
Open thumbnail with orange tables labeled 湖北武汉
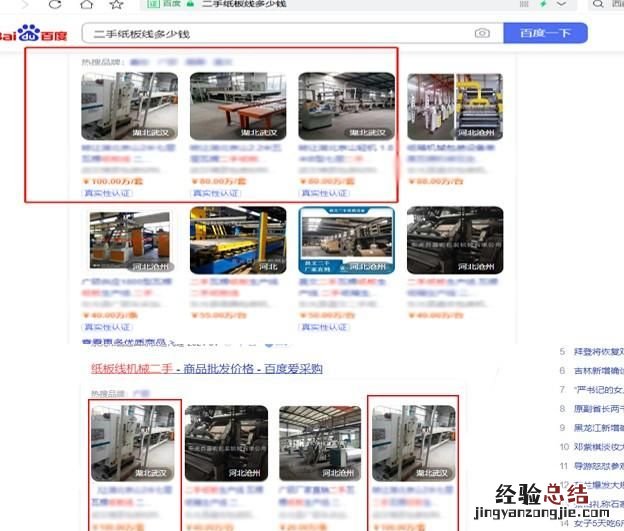(x=238, y=106)
